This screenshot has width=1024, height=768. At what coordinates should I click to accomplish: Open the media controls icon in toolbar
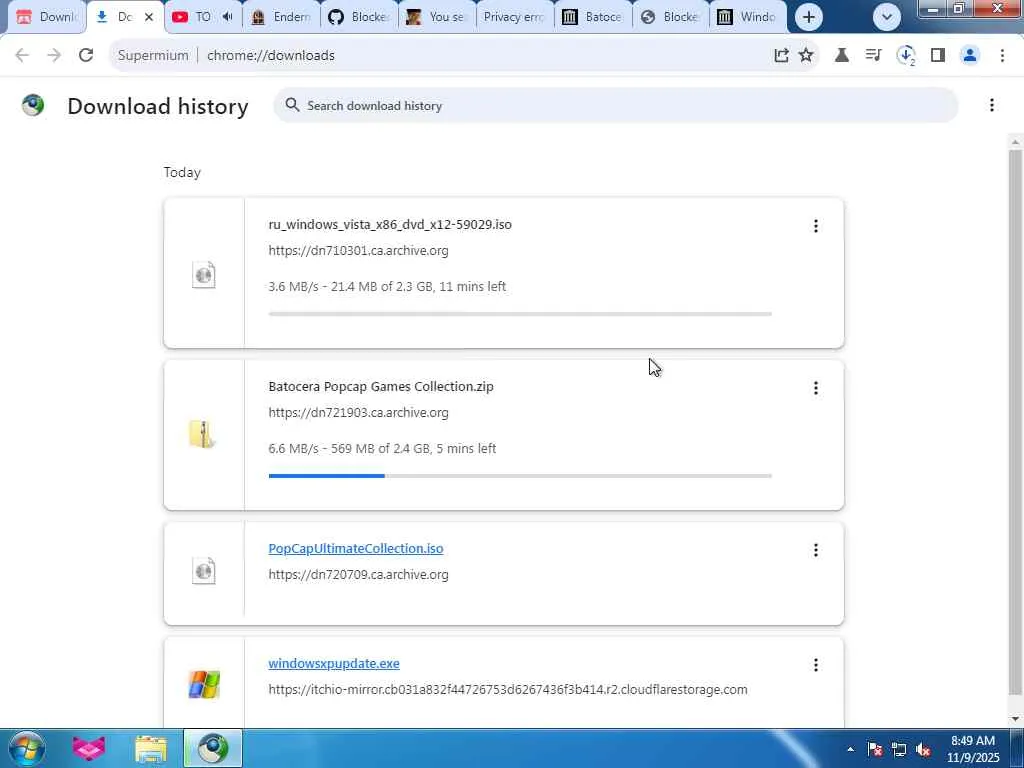(873, 56)
